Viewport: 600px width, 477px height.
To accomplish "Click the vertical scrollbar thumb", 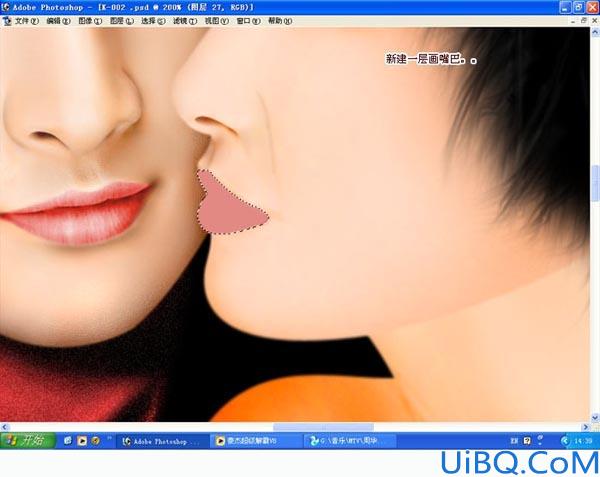I will (x=595, y=183).
